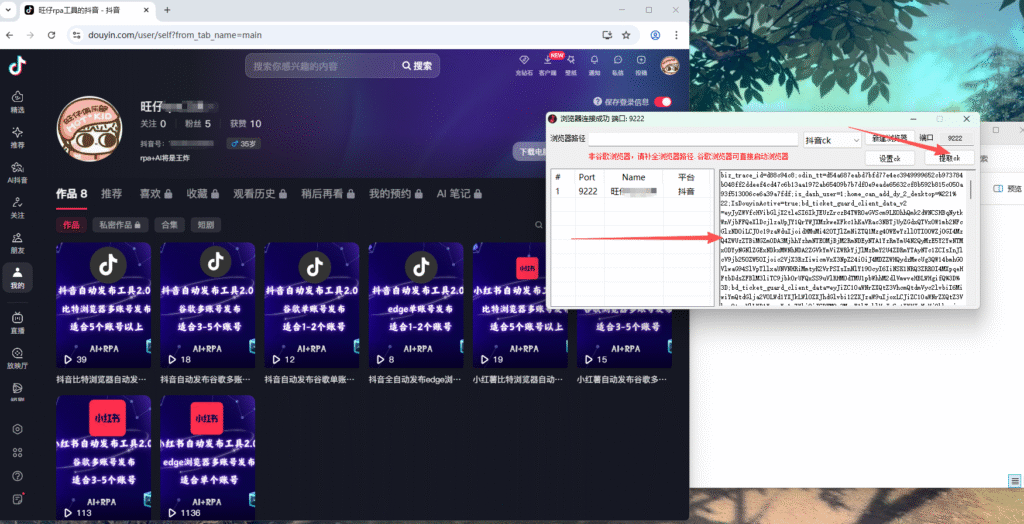
Task: Click the 设置ck button
Action: click(x=889, y=158)
